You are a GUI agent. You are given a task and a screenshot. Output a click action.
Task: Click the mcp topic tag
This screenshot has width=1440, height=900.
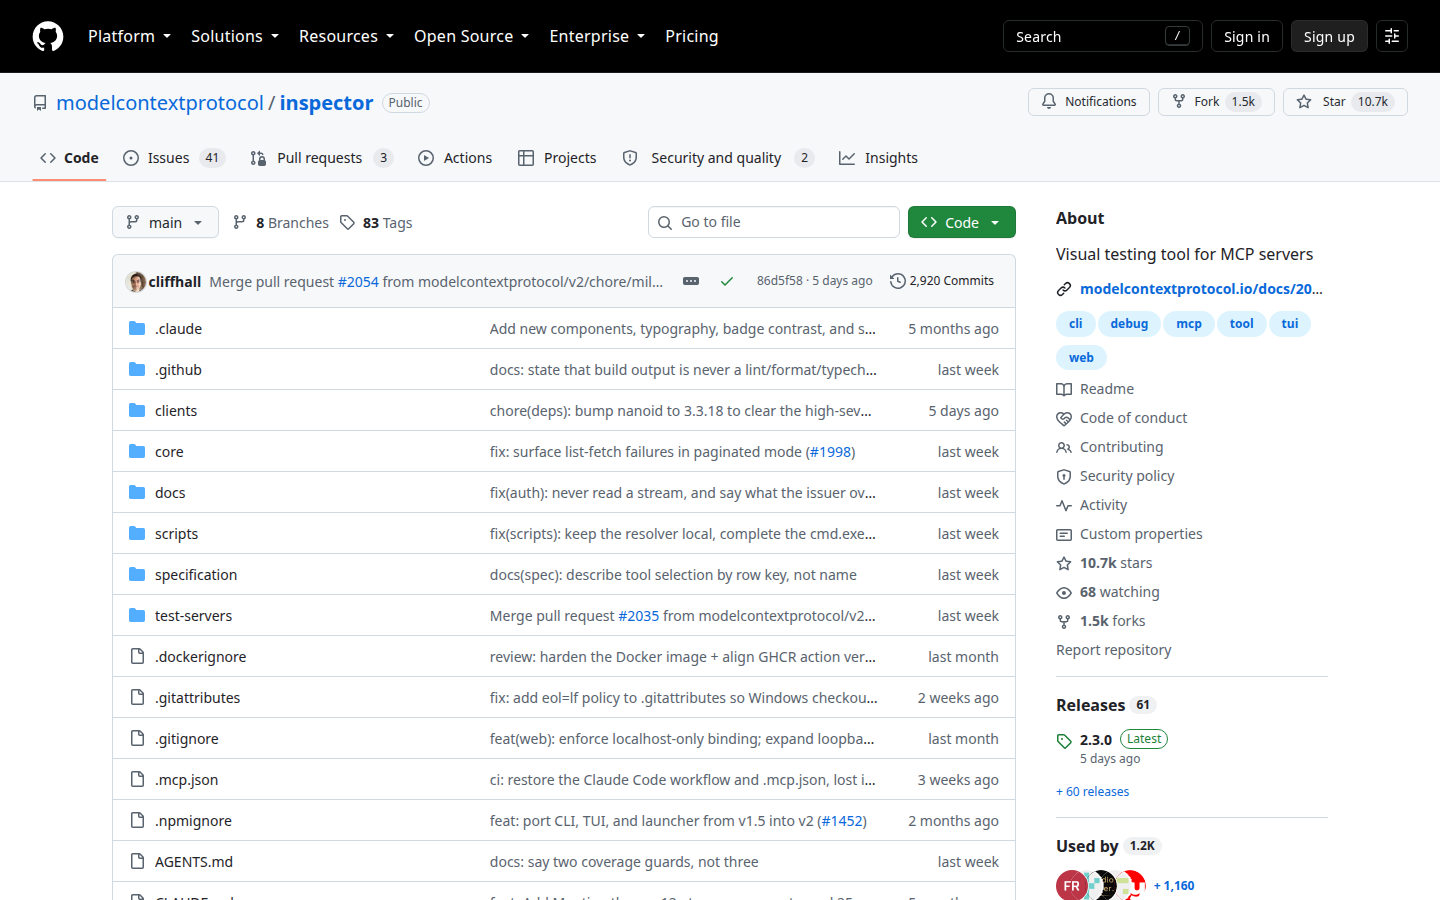coord(1189,324)
